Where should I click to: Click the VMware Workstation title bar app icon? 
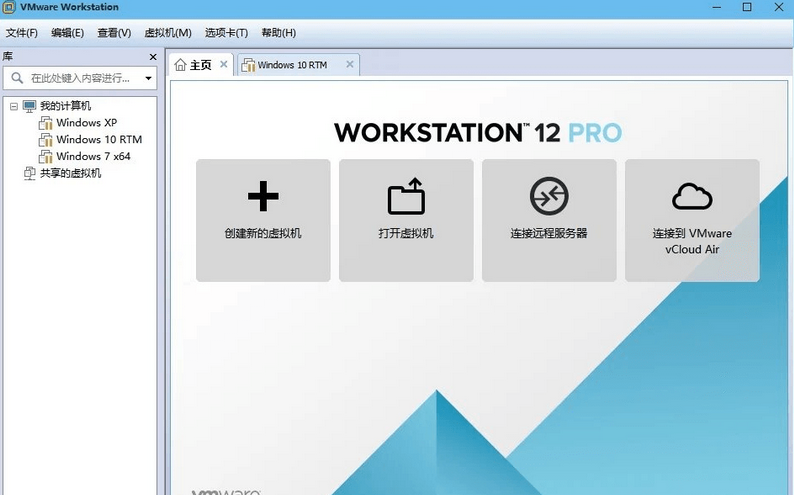point(9,7)
